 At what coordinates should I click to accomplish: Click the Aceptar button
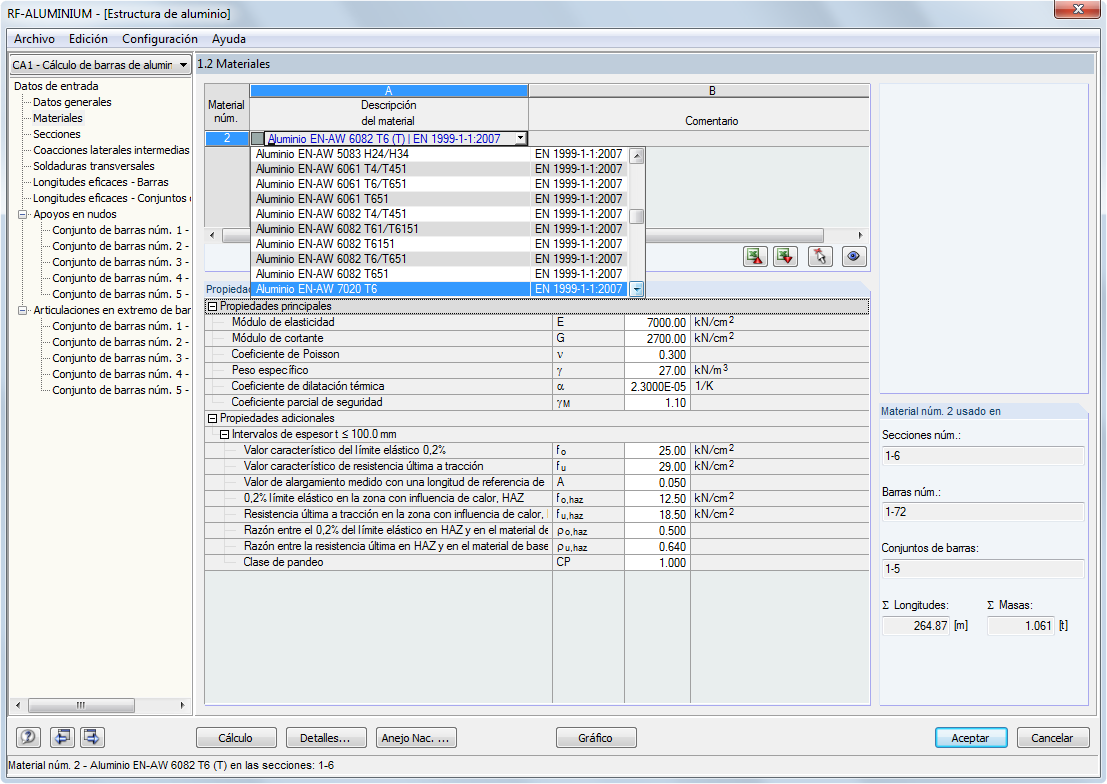(x=971, y=737)
